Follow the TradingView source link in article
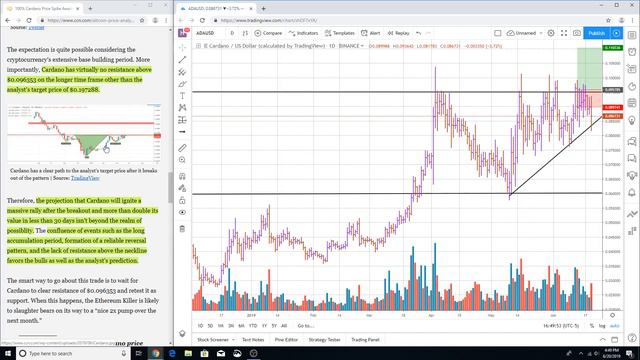The image size is (640, 360). (x=85, y=178)
